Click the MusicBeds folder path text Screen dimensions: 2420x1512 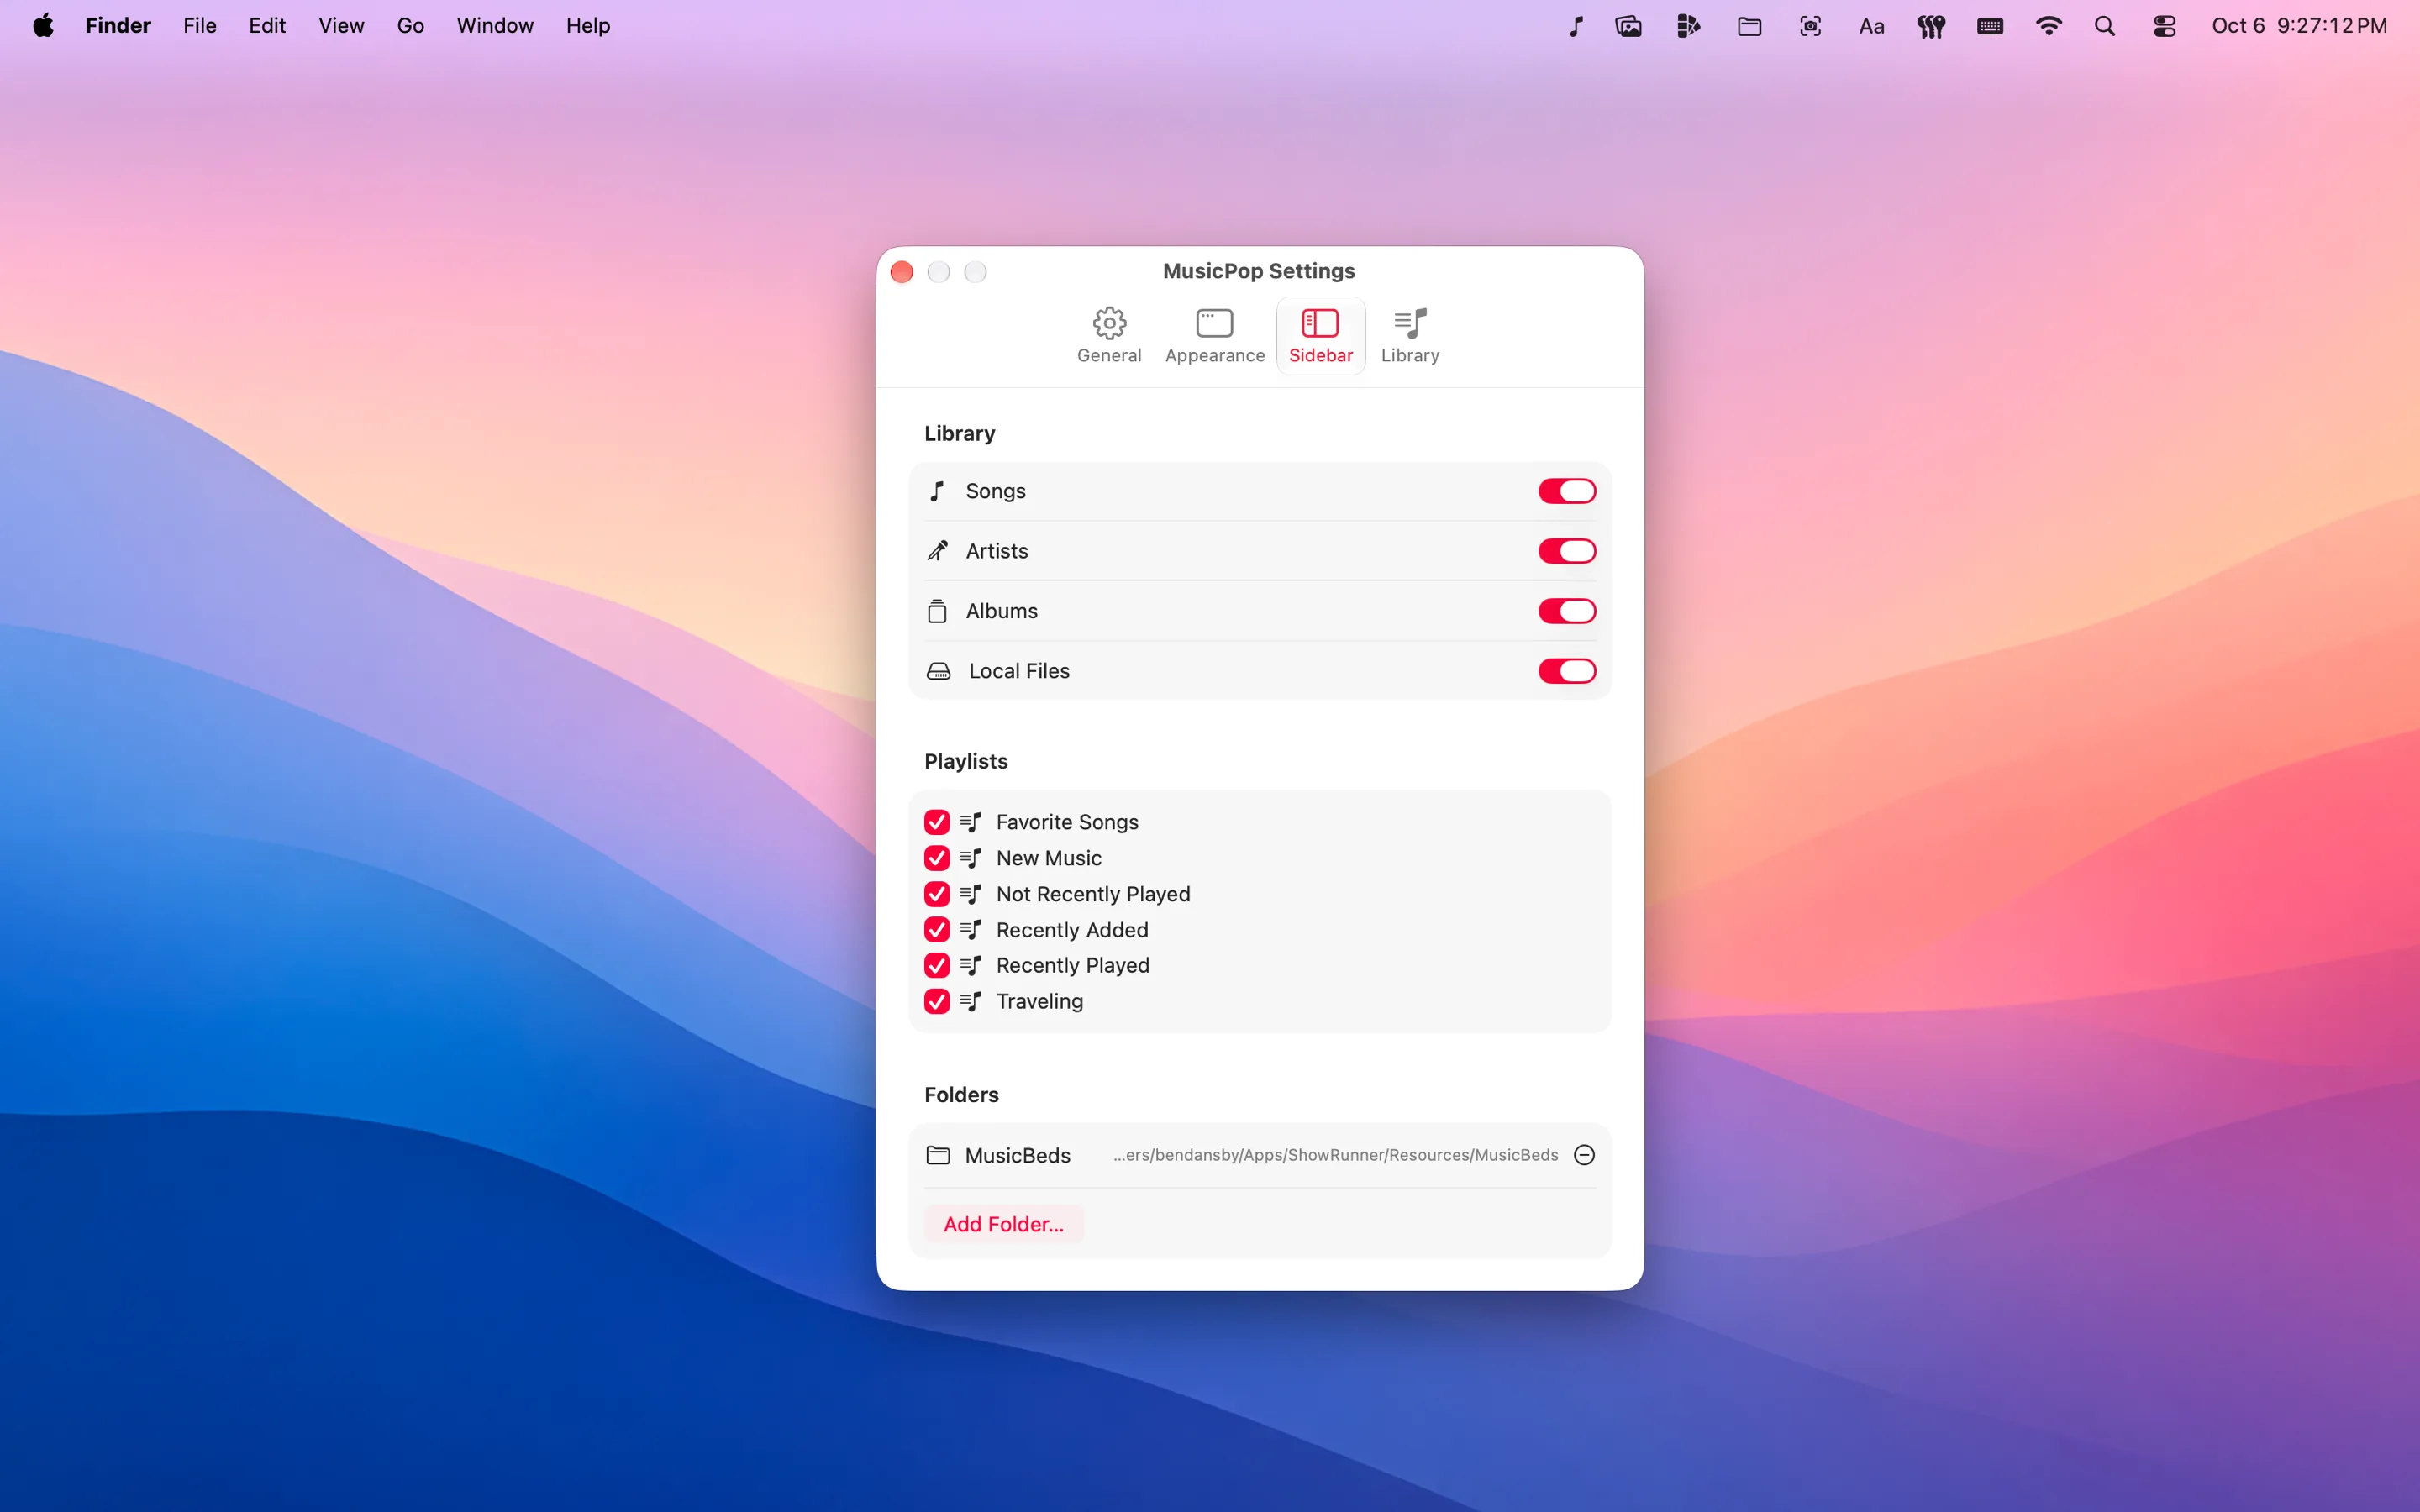coord(1335,1155)
